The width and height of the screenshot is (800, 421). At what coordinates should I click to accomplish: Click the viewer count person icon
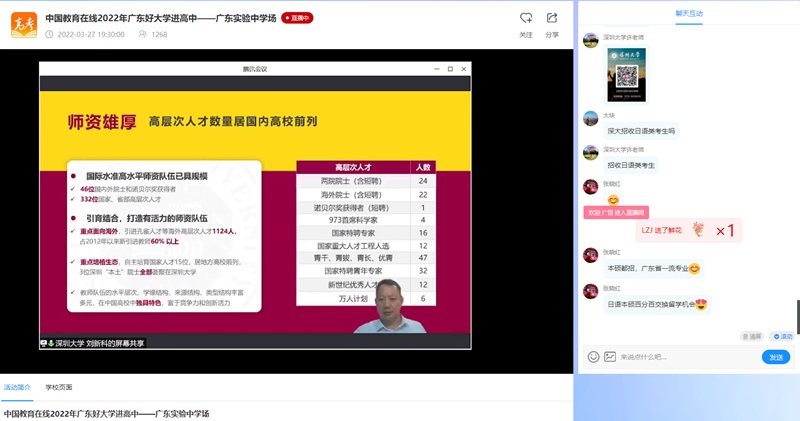click(x=142, y=34)
